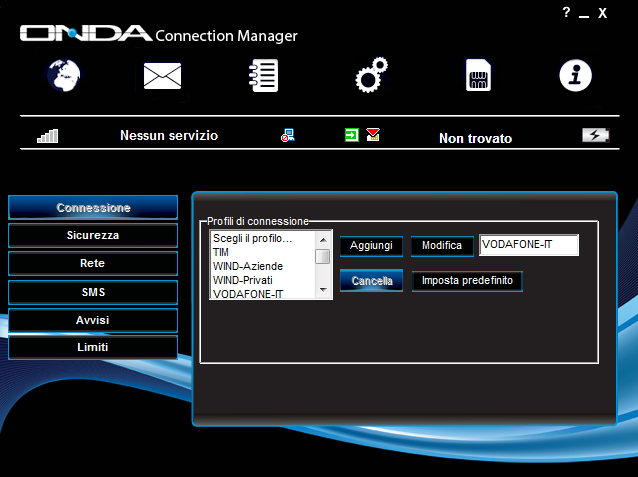Open the Avvisi section
This screenshot has height=477, width=638.
[x=93, y=320]
